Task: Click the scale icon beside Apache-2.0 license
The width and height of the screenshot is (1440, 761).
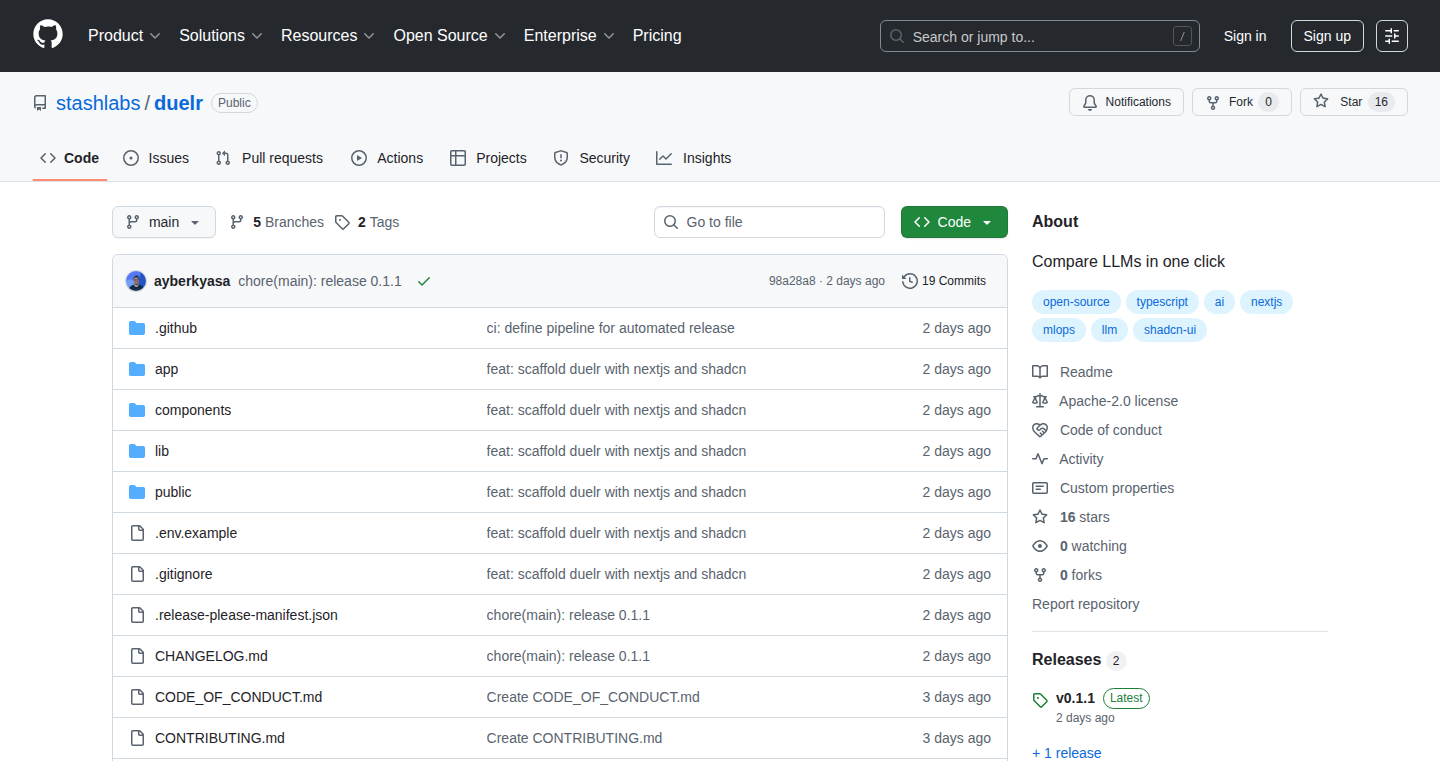Action: coord(1040,401)
